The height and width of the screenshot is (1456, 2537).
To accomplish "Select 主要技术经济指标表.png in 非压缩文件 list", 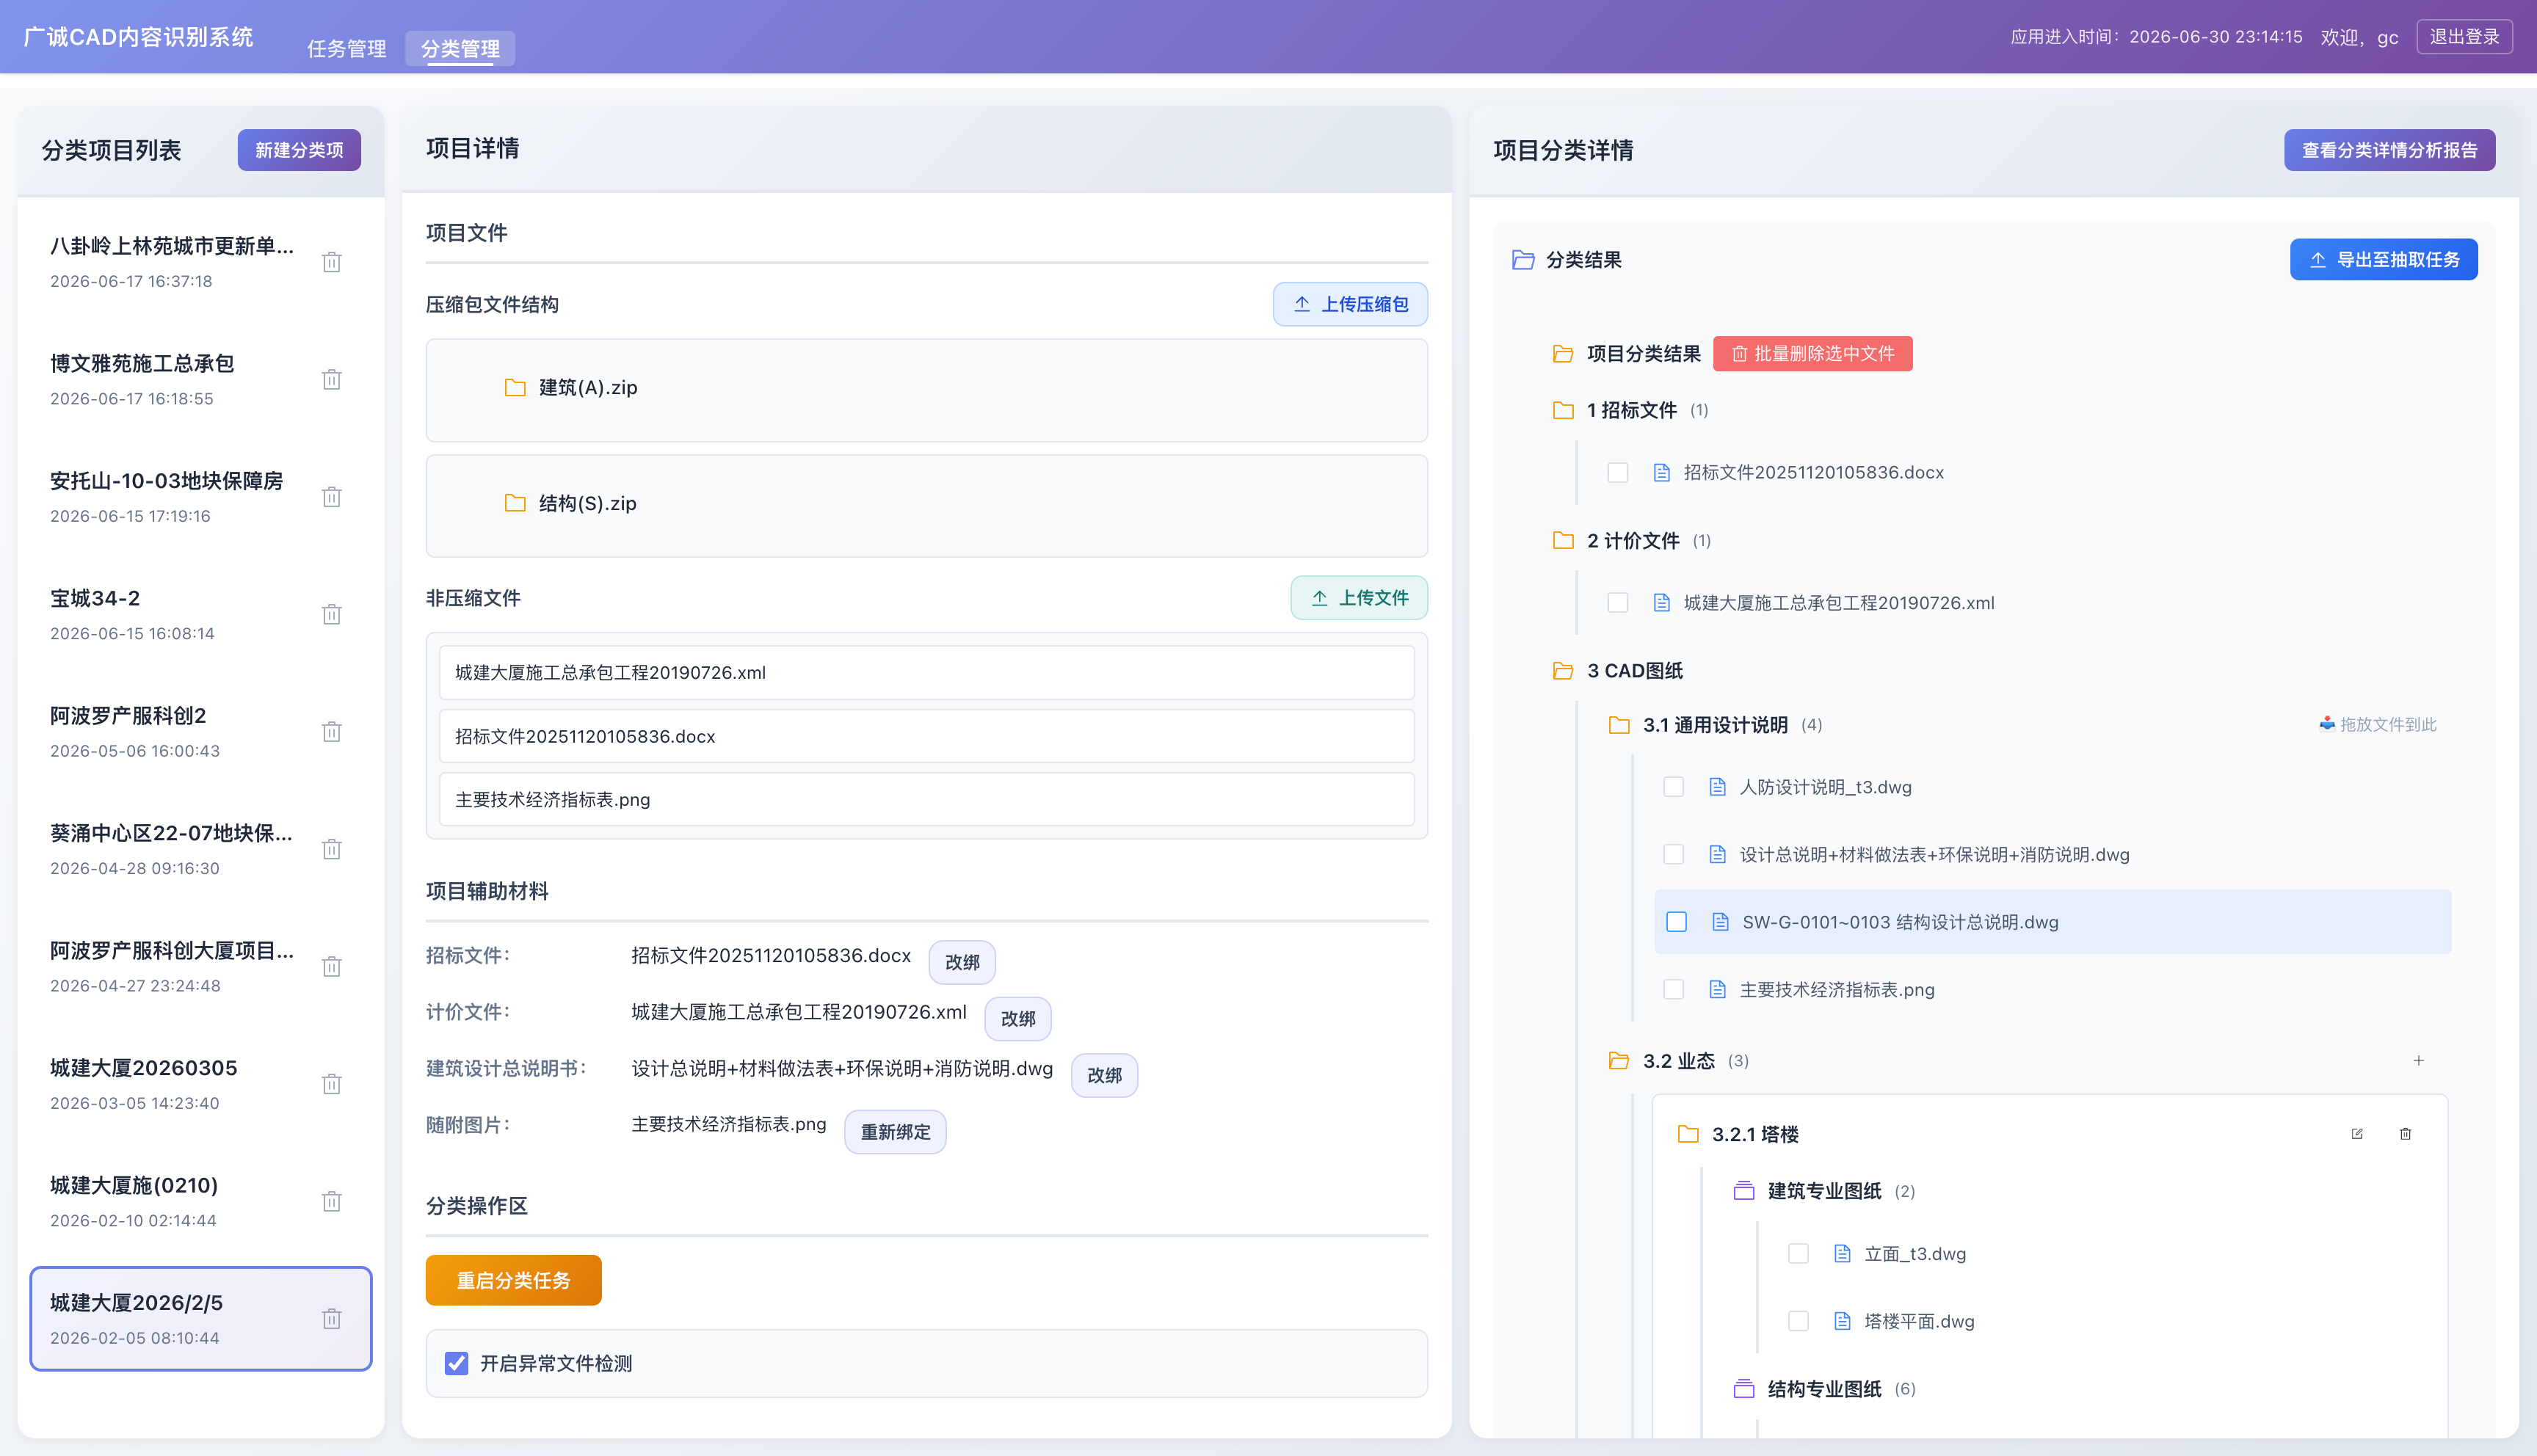I will tap(927, 800).
